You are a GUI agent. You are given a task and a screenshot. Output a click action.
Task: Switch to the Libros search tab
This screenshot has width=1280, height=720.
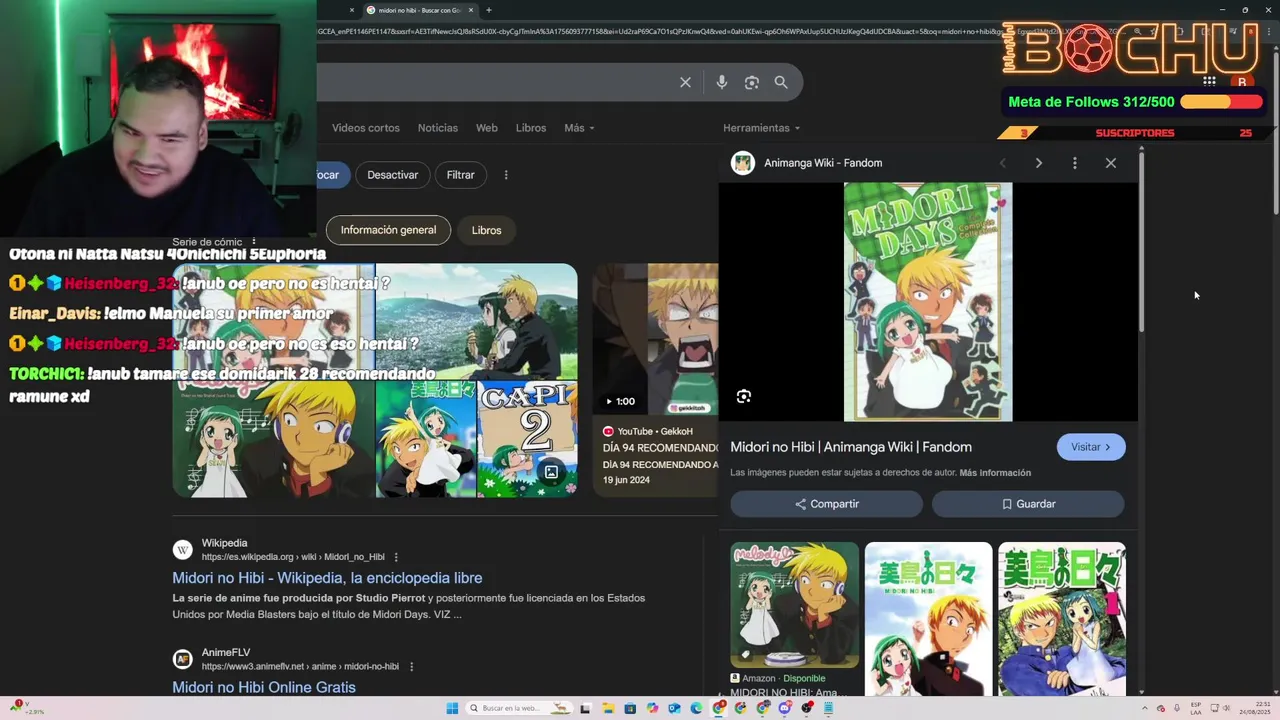(x=531, y=128)
